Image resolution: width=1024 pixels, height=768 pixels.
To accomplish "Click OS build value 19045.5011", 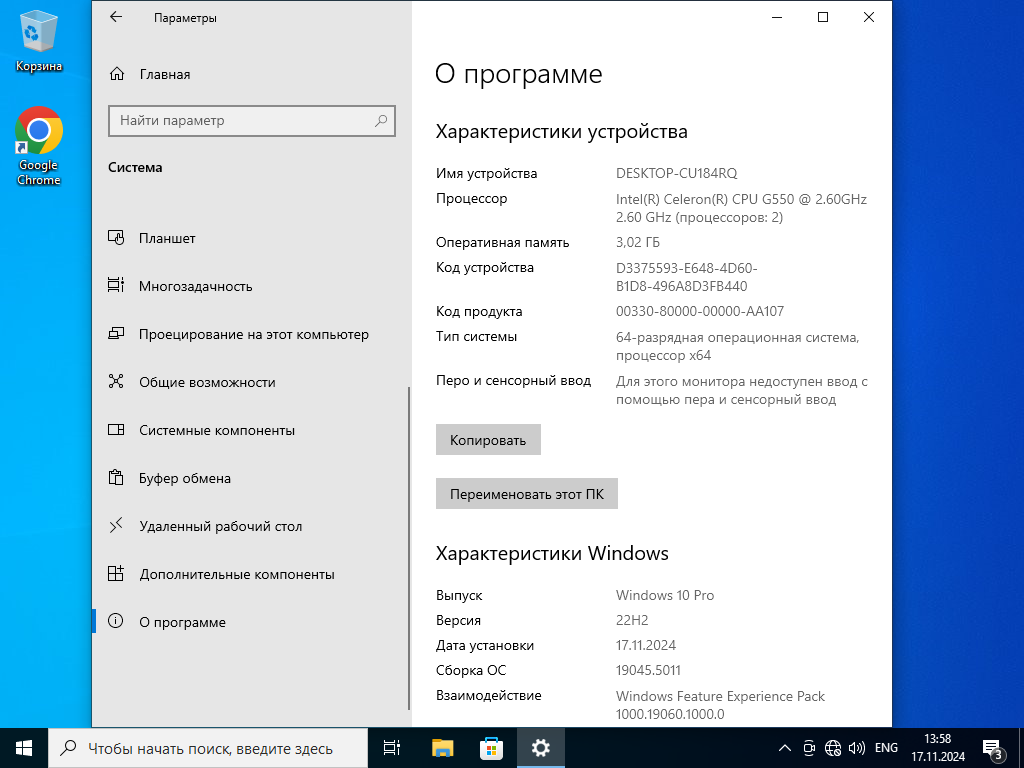I will [x=648, y=670].
